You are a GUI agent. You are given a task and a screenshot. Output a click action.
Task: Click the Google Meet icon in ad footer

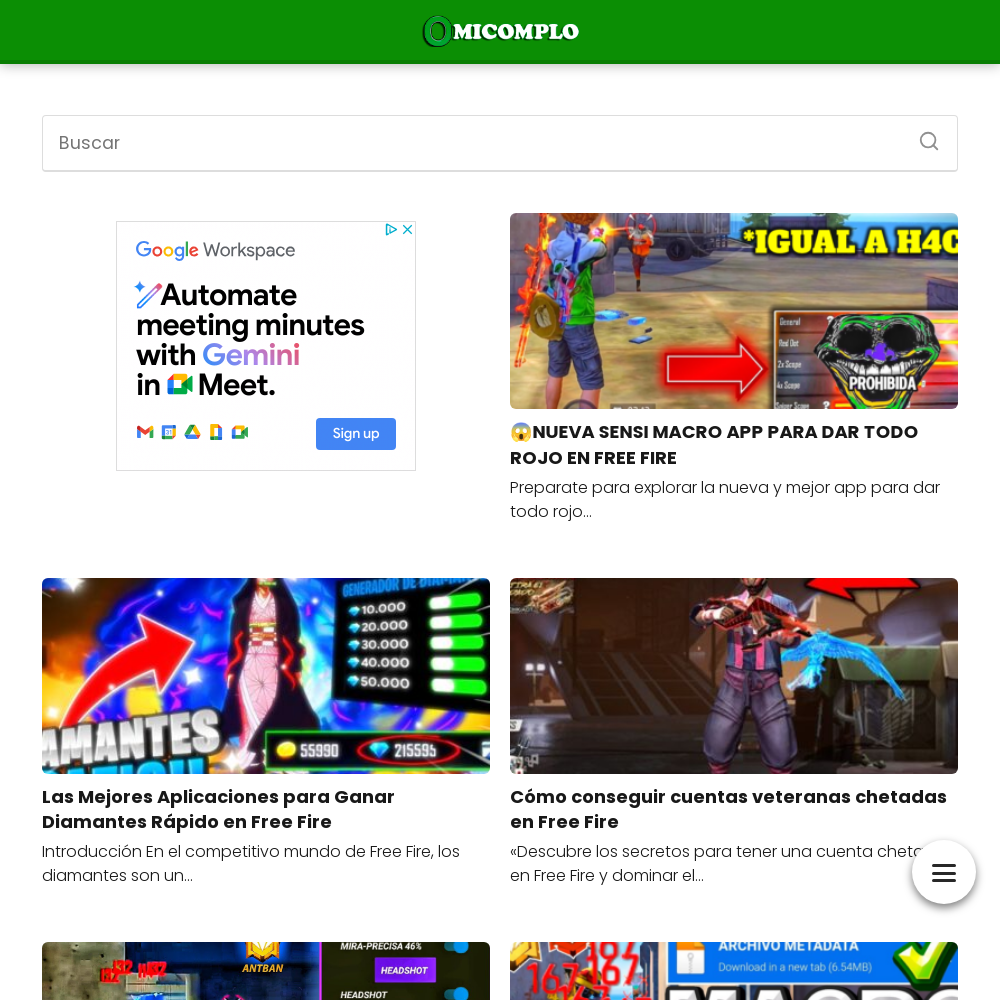[240, 432]
